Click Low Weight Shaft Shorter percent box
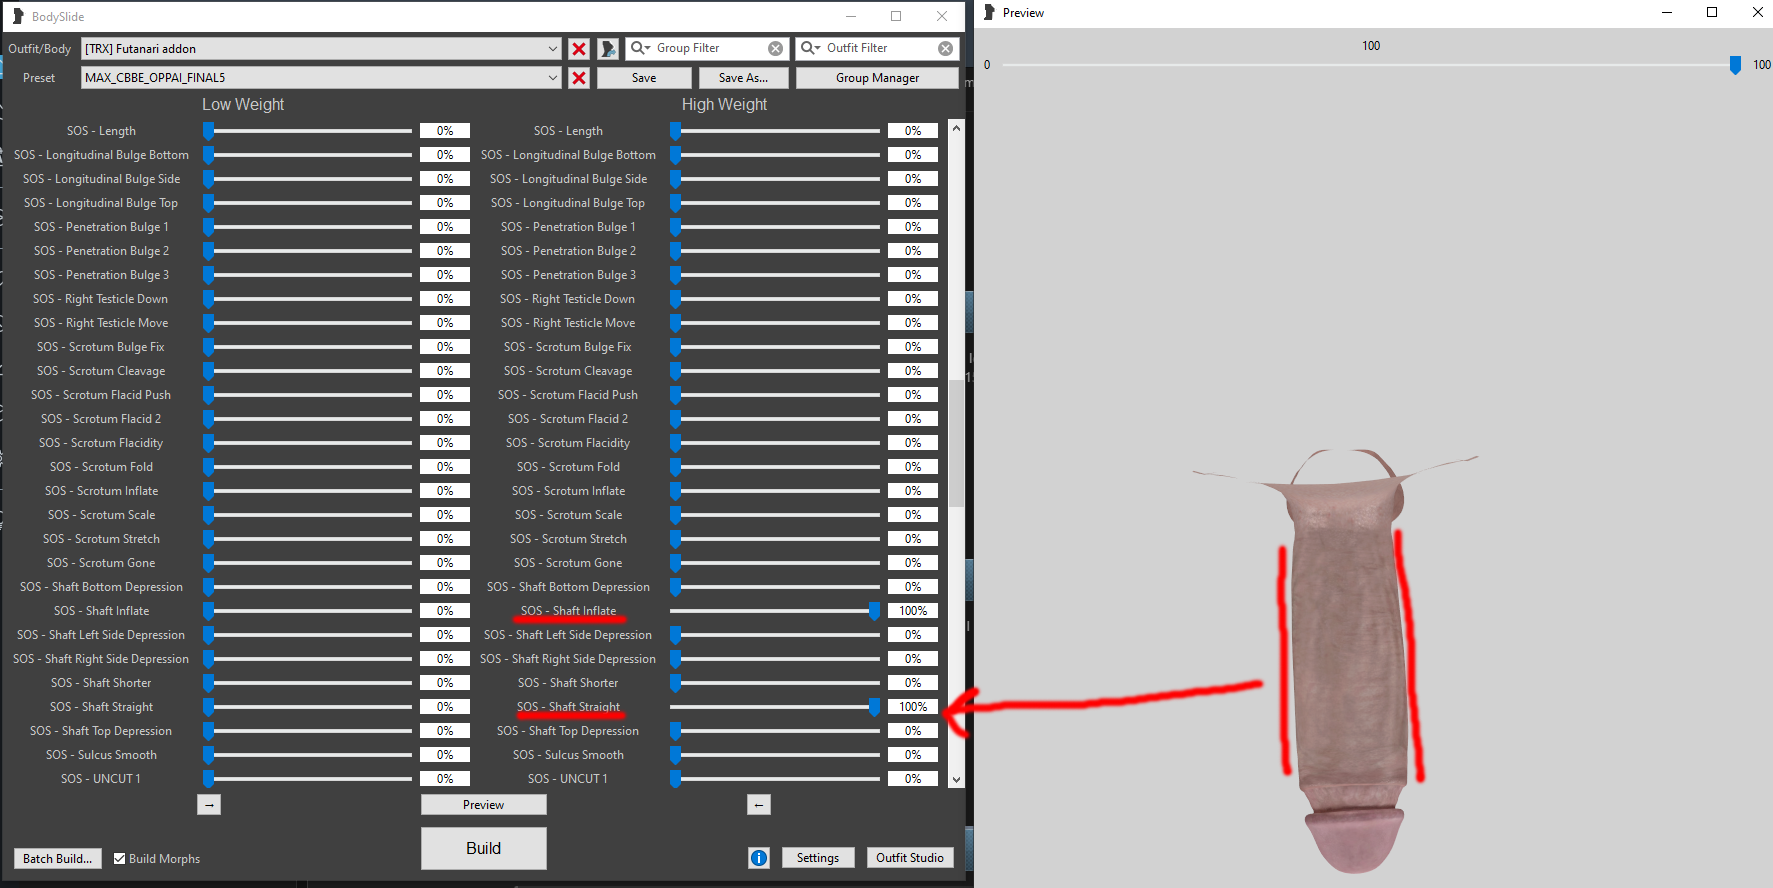This screenshot has width=1773, height=888. pyautogui.click(x=445, y=683)
